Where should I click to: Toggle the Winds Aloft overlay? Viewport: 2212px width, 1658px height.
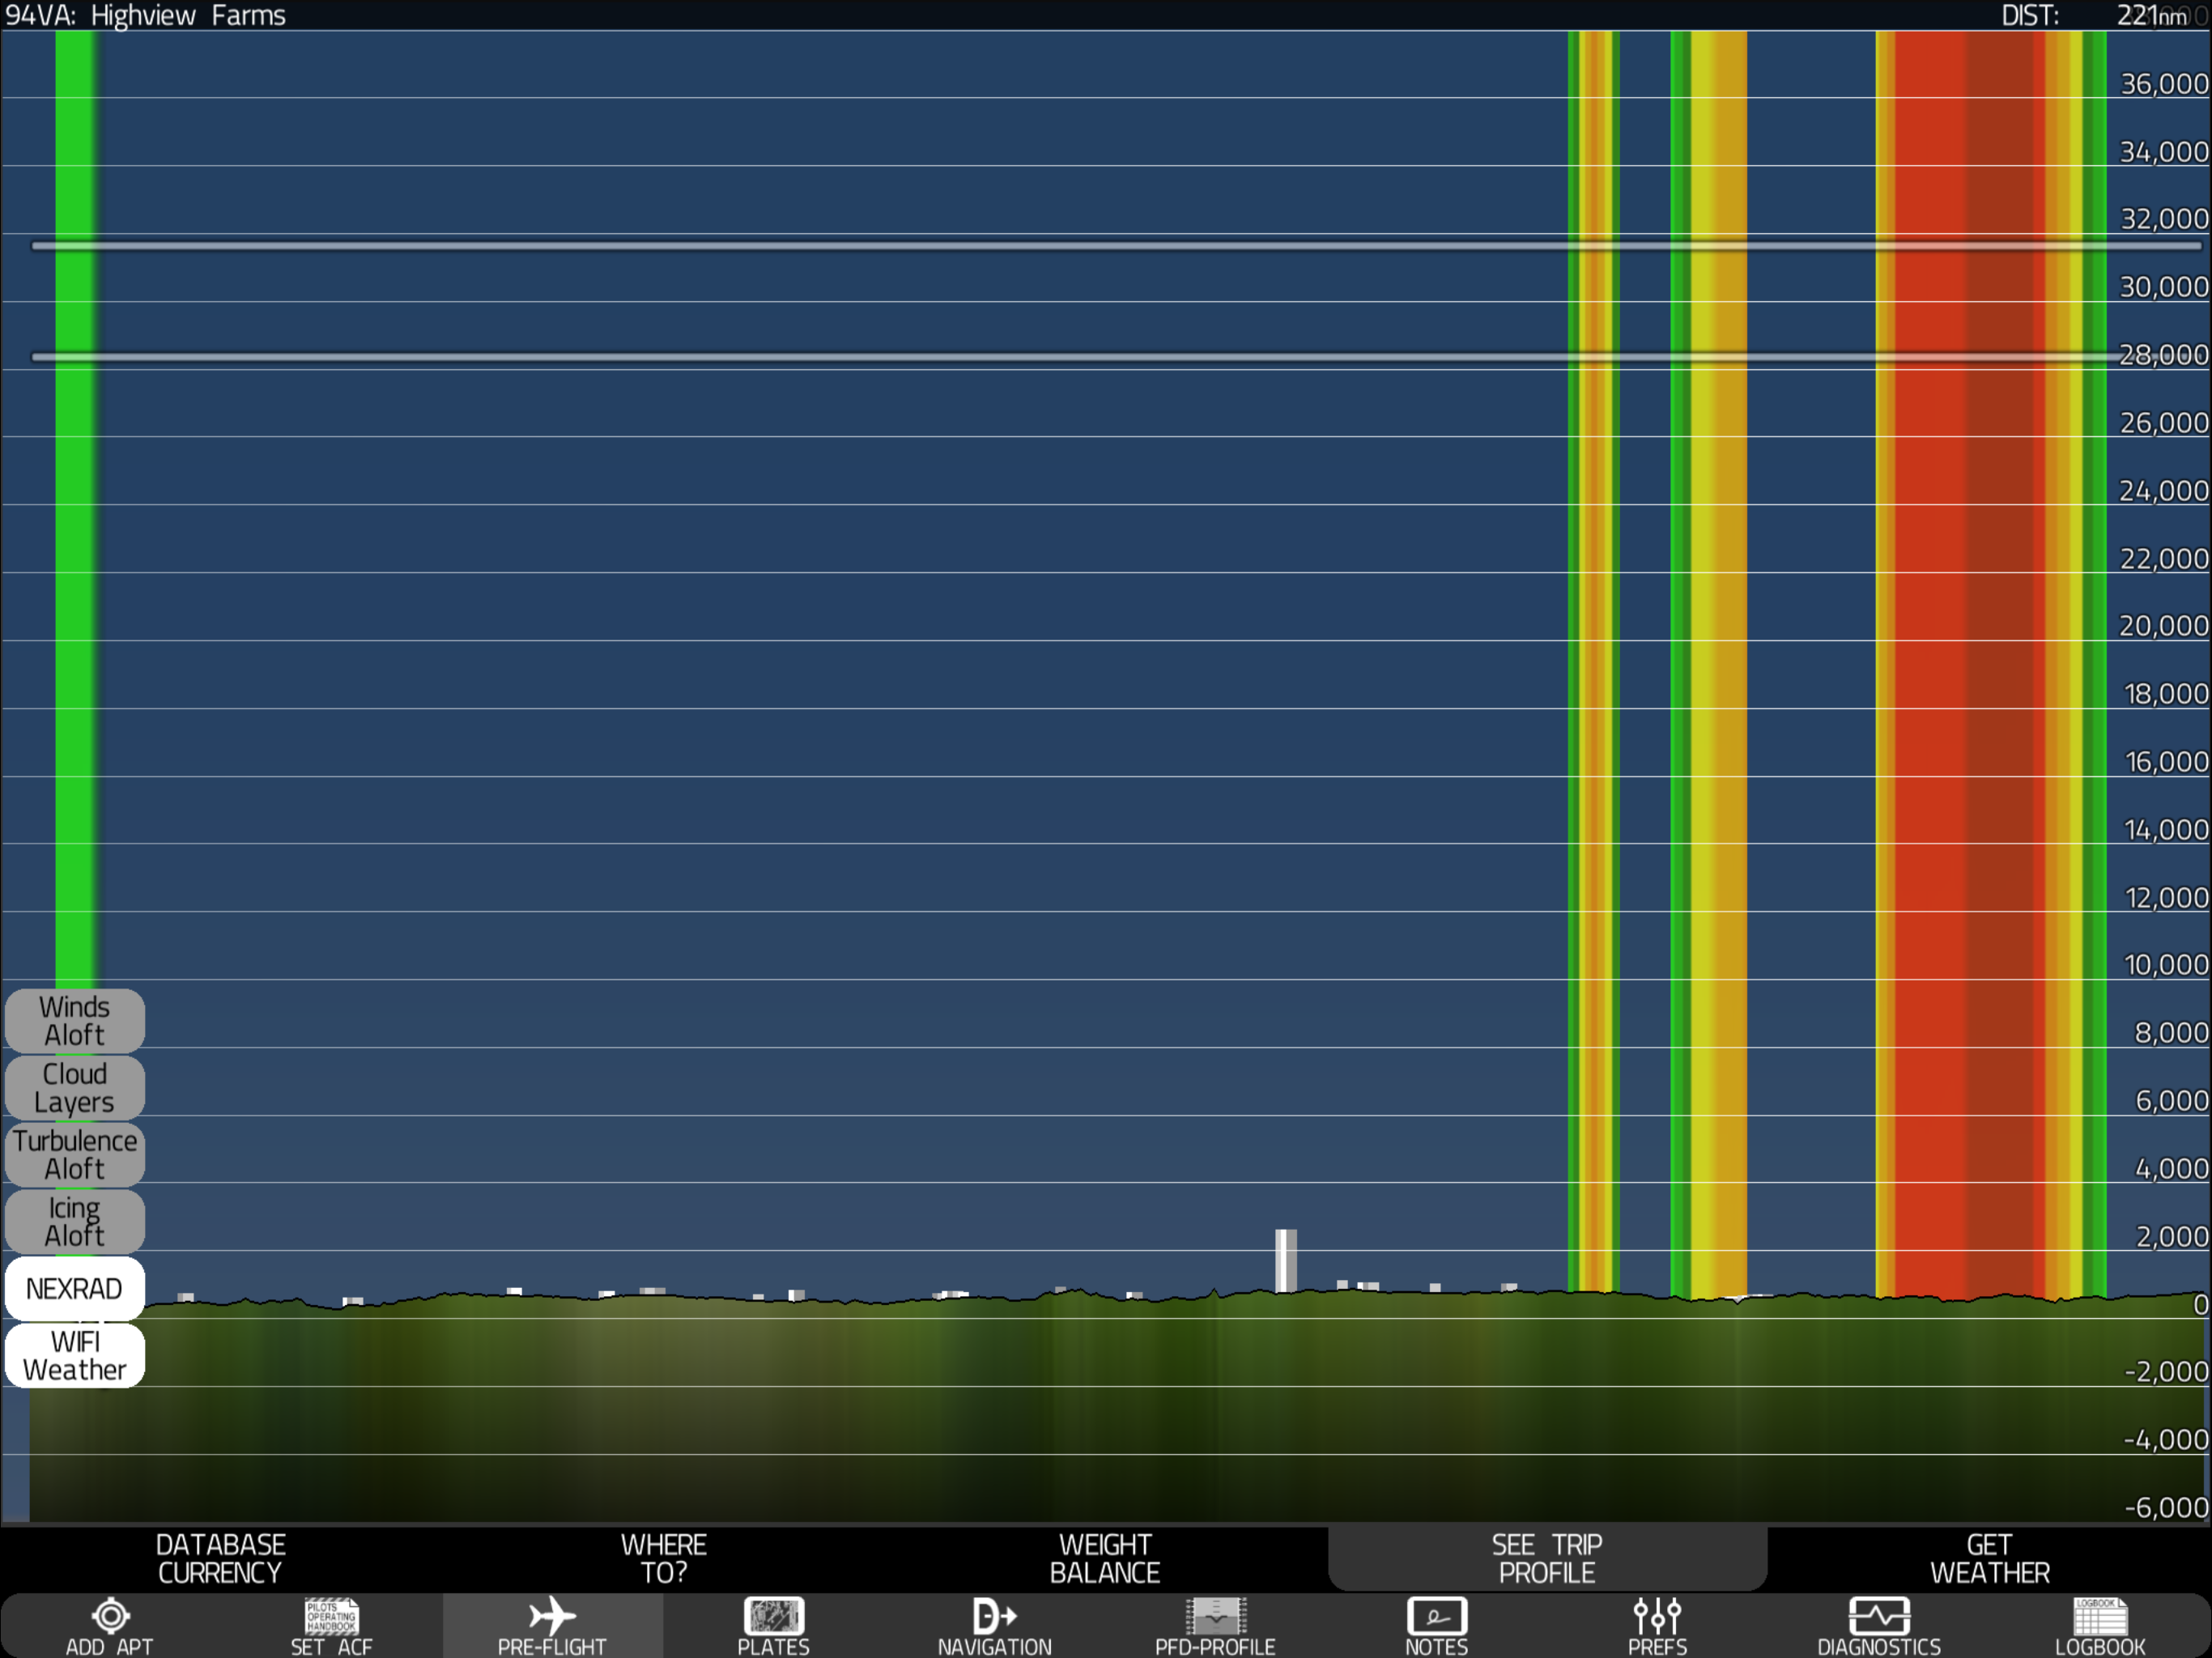pyautogui.click(x=75, y=1021)
